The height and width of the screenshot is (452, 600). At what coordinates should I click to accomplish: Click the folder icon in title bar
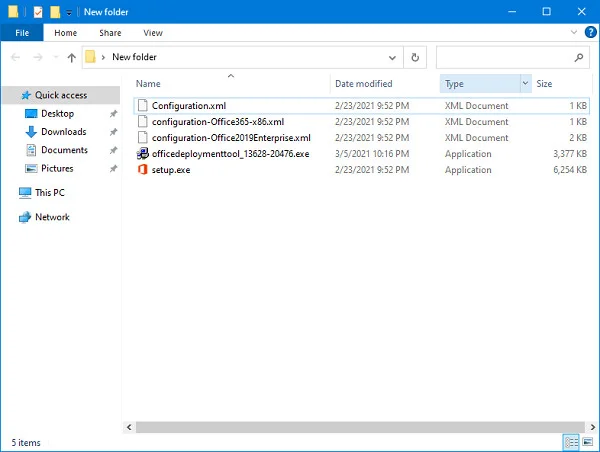coord(13,12)
